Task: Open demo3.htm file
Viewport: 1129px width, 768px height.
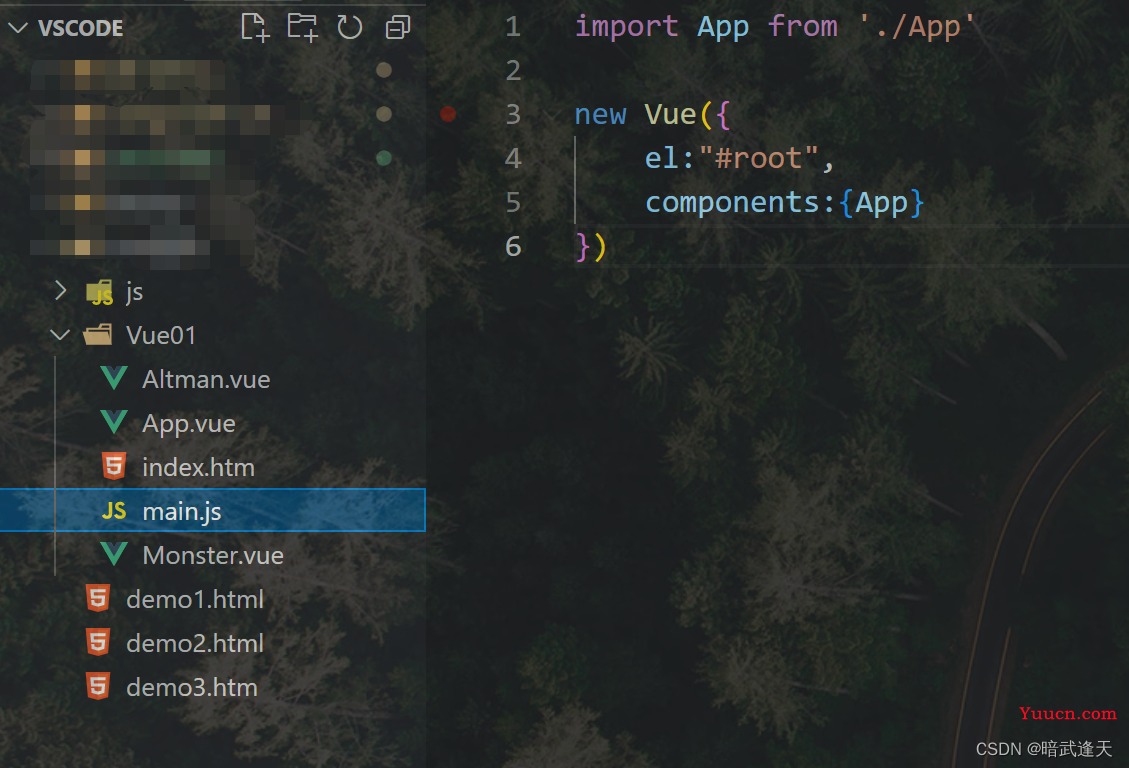Action: [192, 687]
